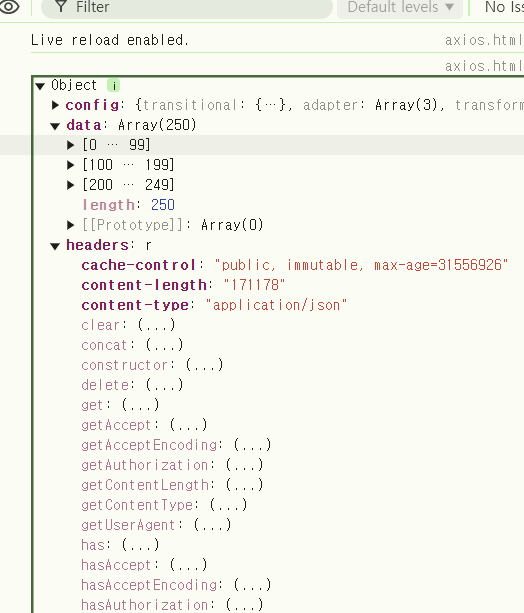Collapse the root Object entry
The image size is (524, 613).
(40, 86)
